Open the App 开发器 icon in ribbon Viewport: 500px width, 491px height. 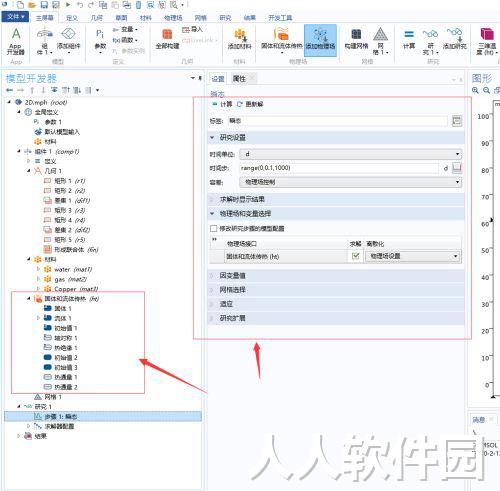click(16, 41)
